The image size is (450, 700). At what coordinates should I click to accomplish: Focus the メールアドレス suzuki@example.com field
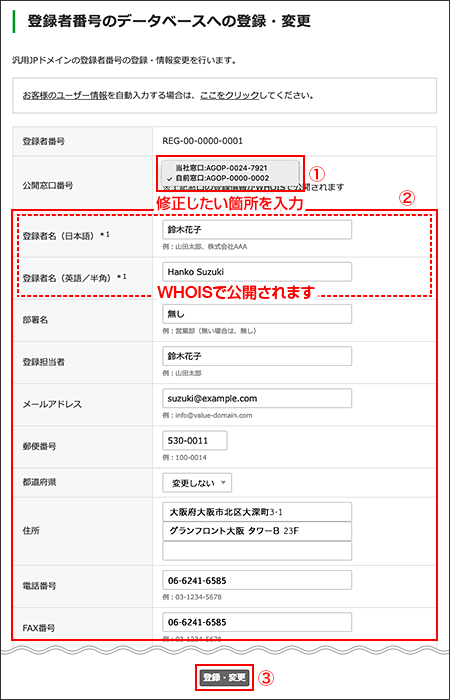pos(257,398)
